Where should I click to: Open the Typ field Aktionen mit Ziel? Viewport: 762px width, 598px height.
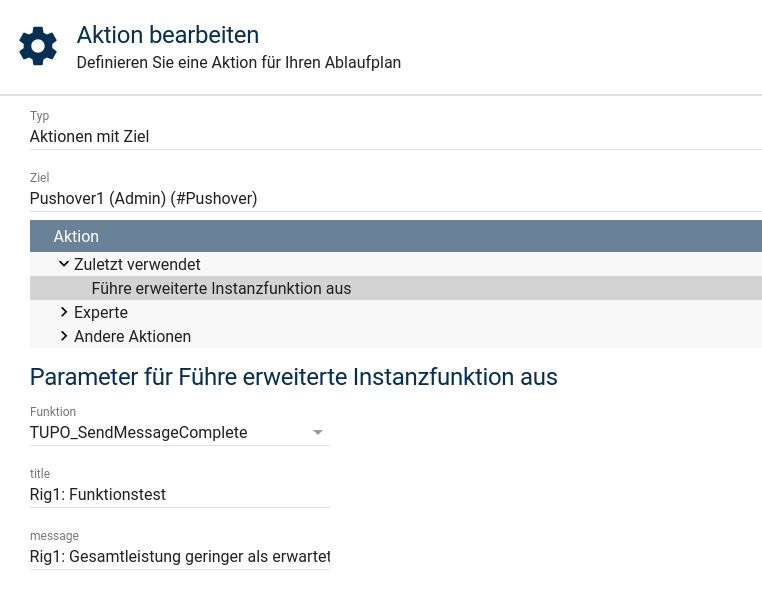[395, 136]
